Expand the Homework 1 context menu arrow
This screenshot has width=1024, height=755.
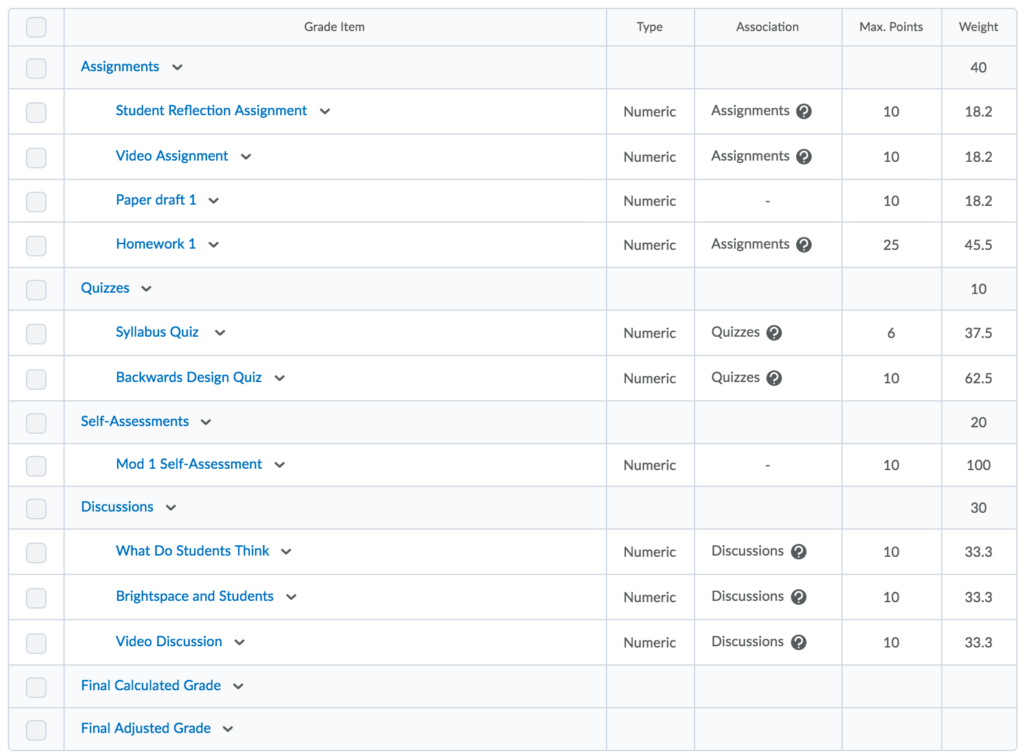pos(213,245)
